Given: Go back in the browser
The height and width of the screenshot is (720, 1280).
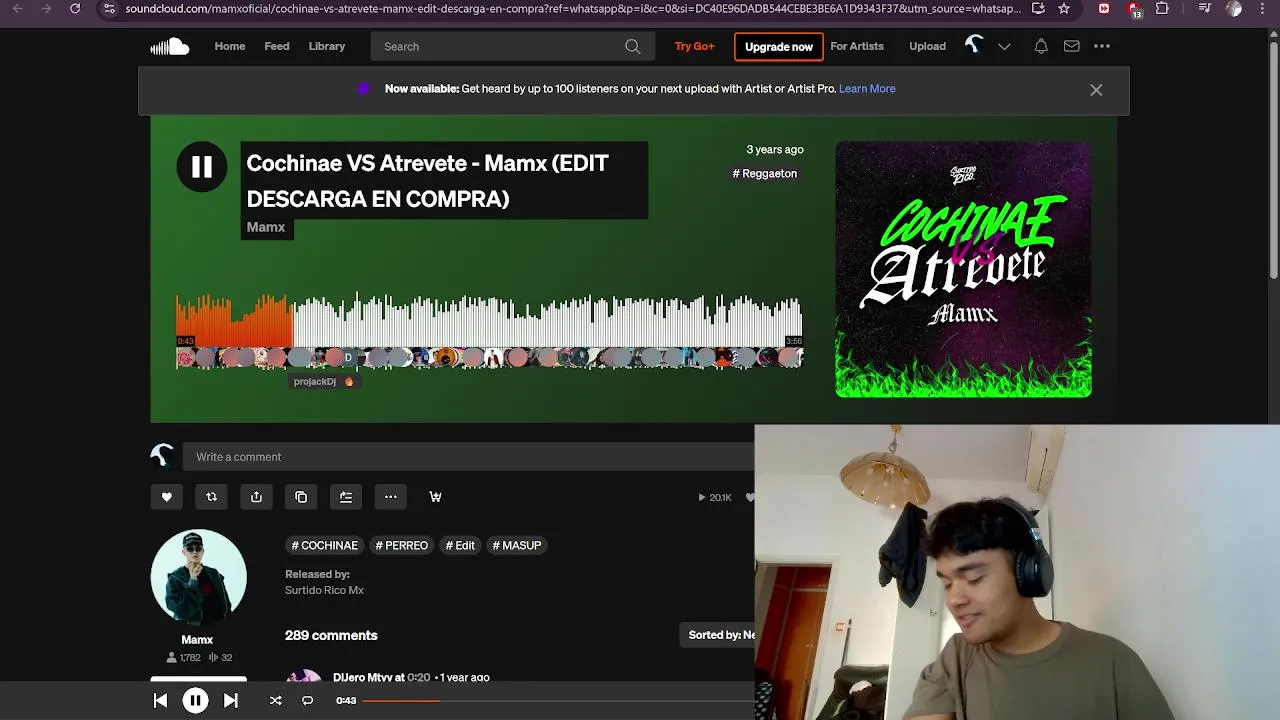Looking at the screenshot, I should (x=17, y=8).
